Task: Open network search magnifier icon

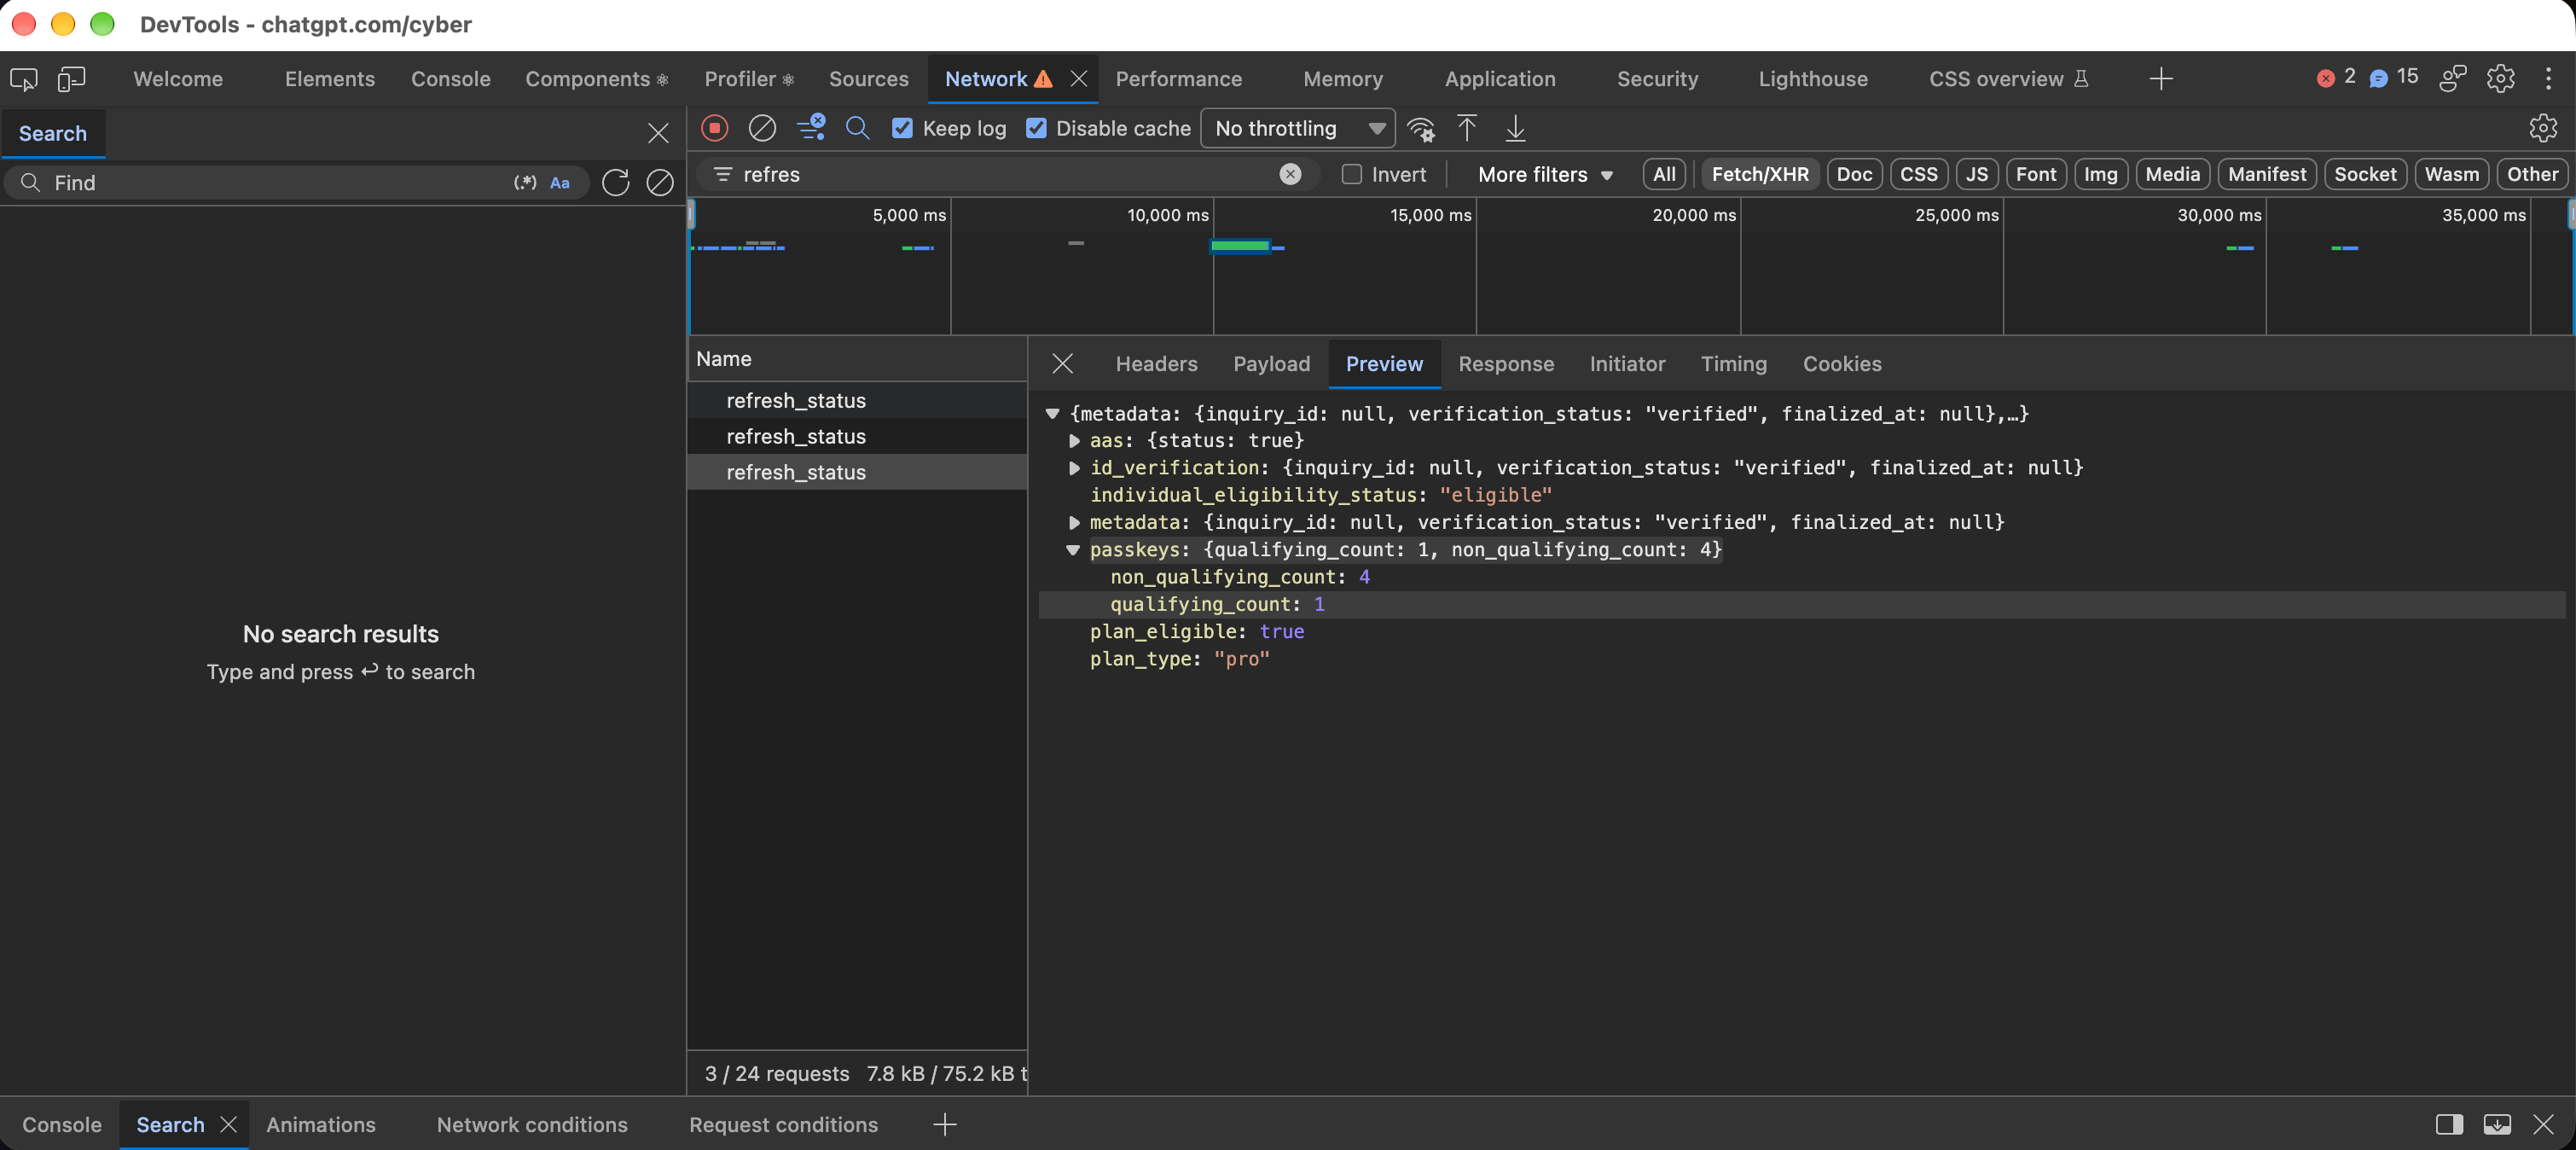Action: (x=857, y=128)
